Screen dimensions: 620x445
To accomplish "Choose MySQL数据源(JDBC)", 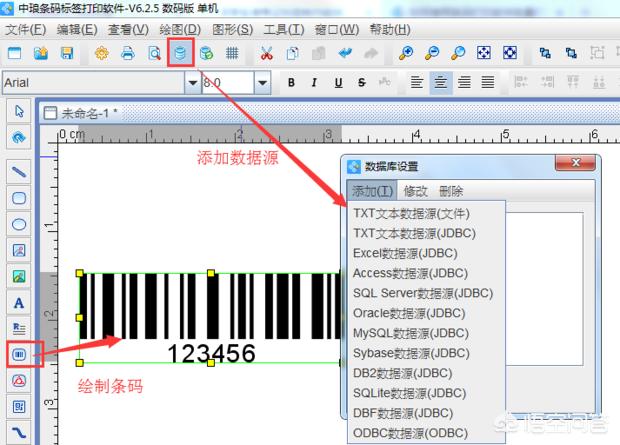I will pos(427,333).
